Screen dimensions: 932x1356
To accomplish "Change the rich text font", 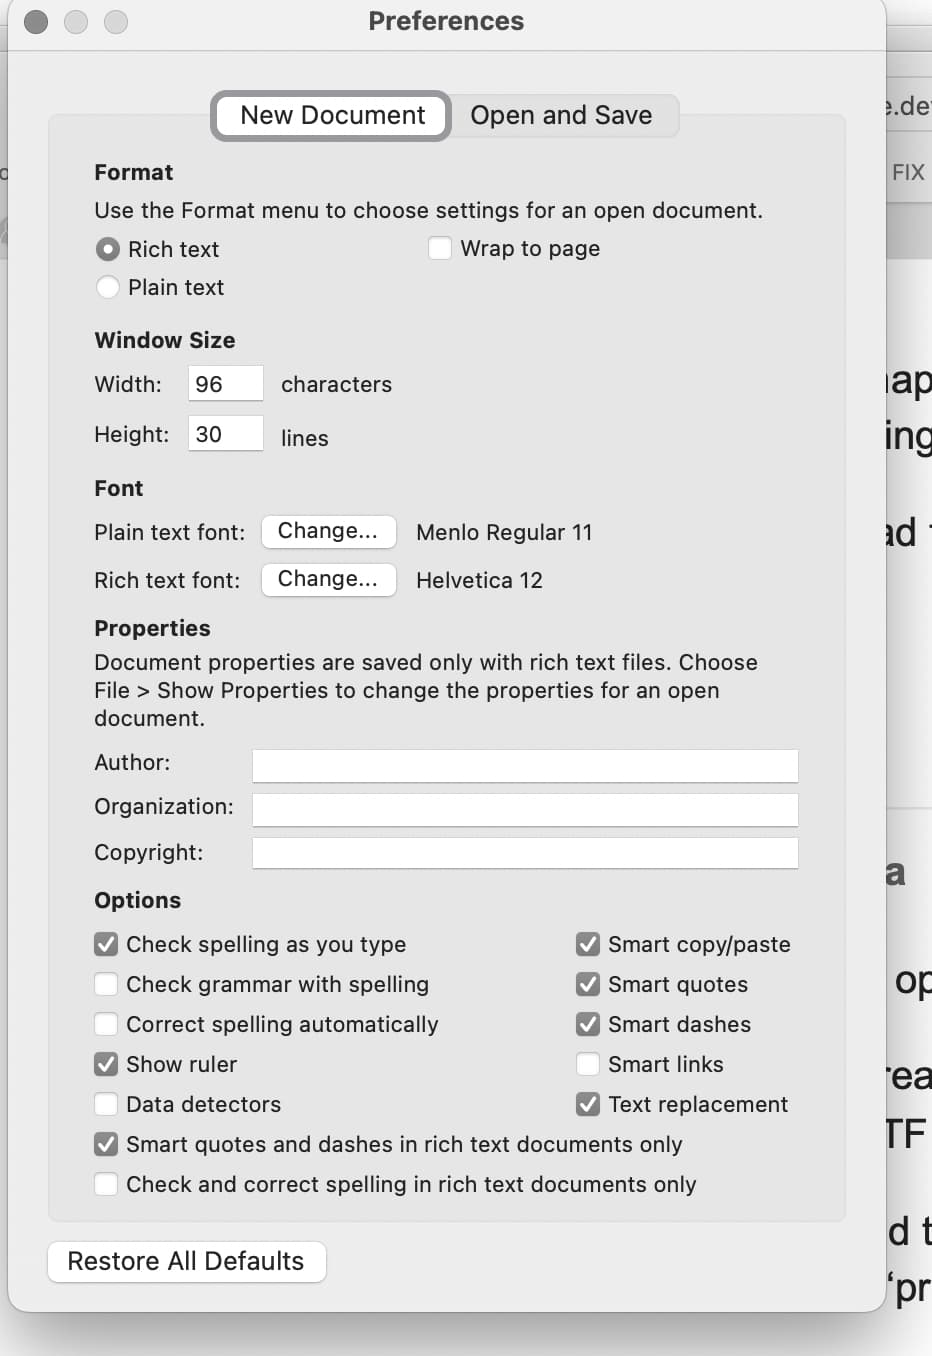I will 328,579.
